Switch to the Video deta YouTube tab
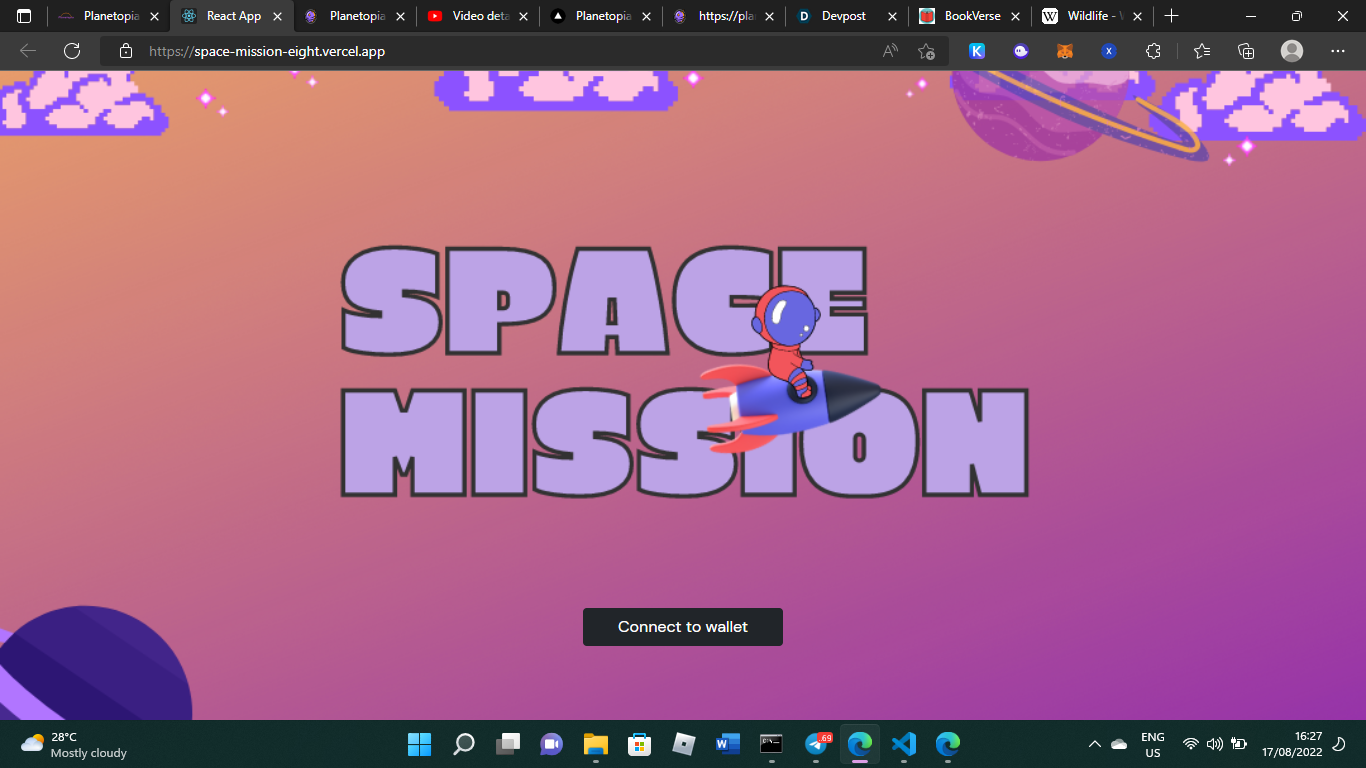The height and width of the screenshot is (768, 1366). pyautogui.click(x=479, y=16)
